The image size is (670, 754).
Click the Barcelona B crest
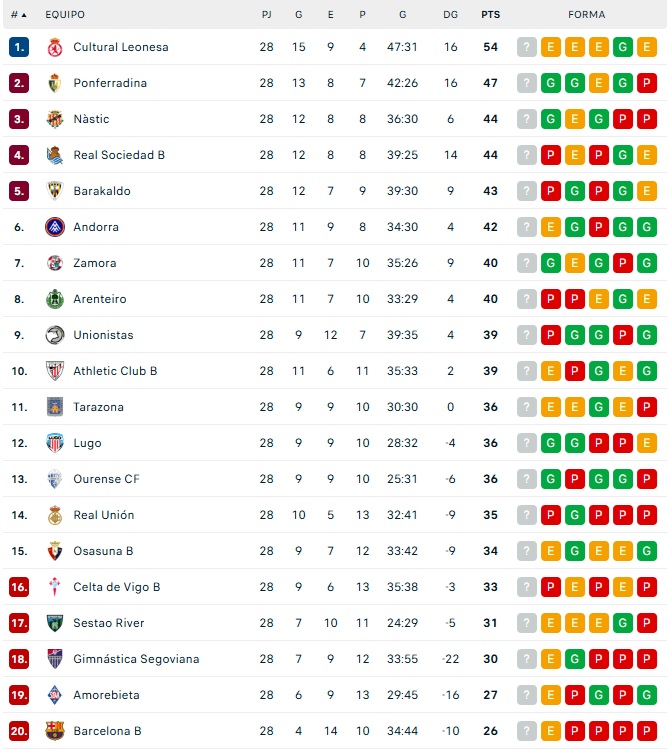coord(55,731)
